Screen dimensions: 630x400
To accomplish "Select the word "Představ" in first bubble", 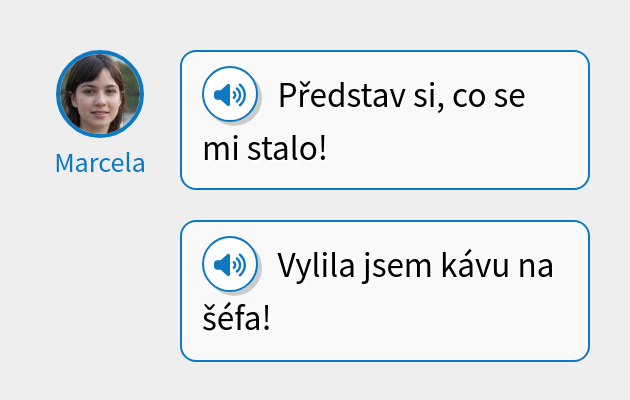I will click(342, 95).
